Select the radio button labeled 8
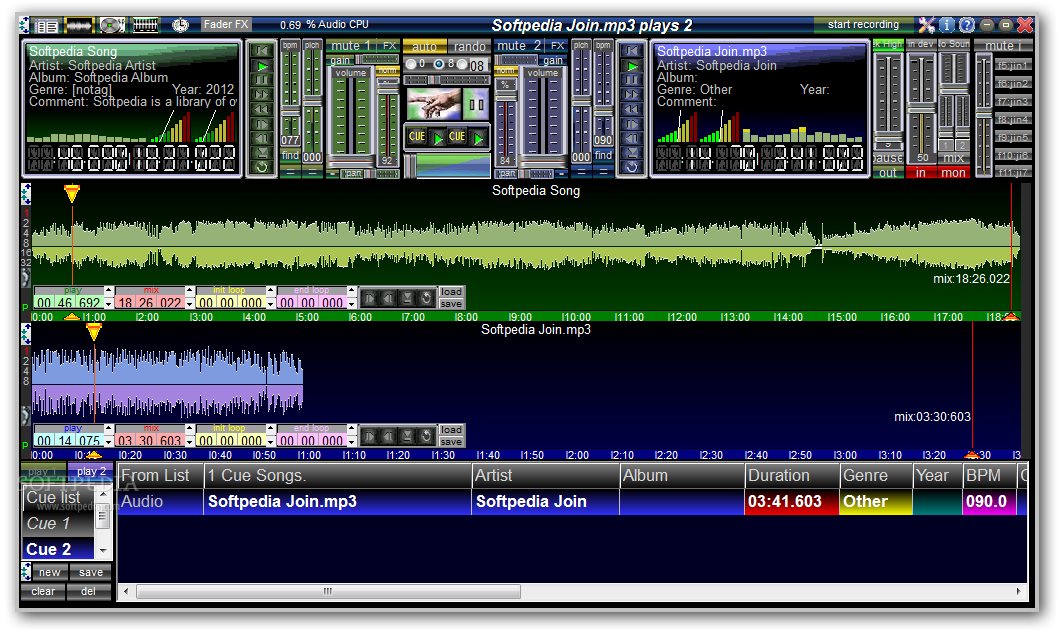 439,64
